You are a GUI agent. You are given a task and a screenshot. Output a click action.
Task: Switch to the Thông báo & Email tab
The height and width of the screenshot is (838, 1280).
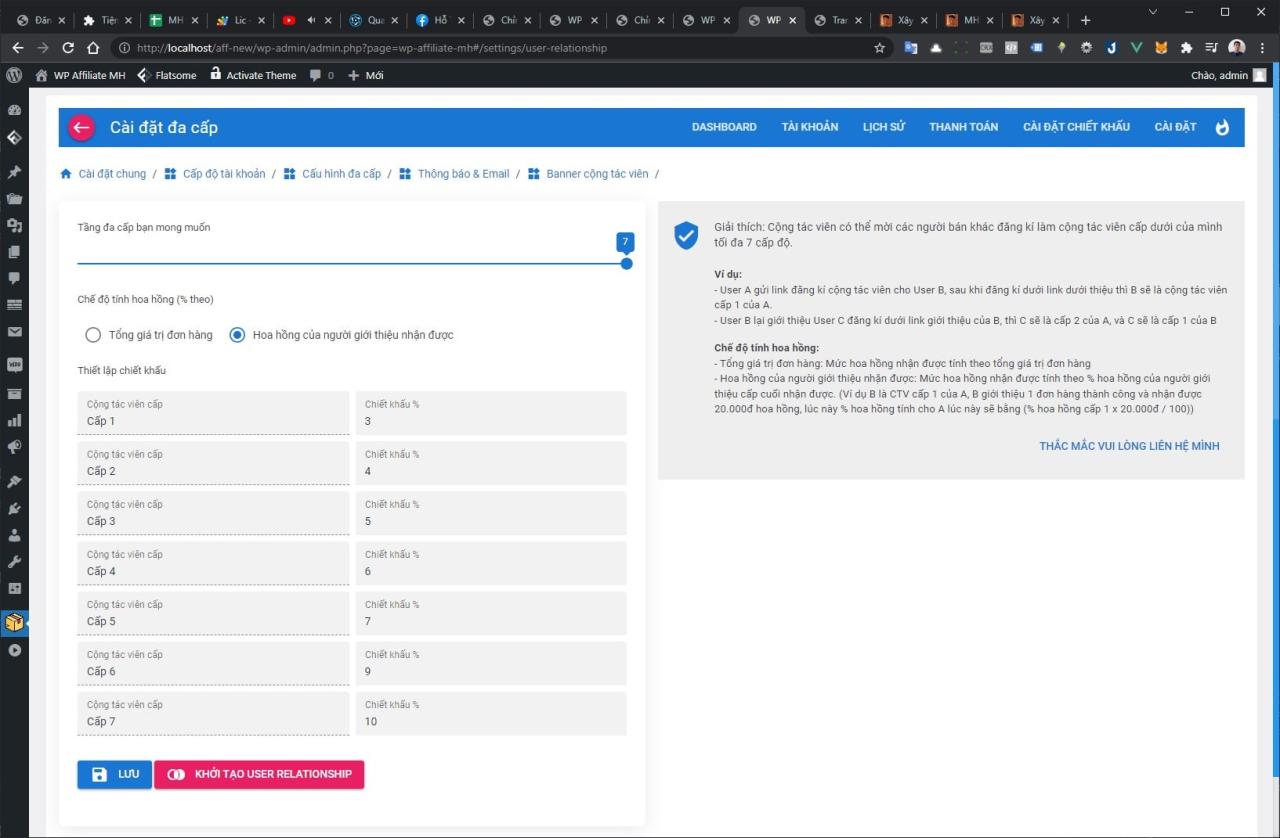463,173
